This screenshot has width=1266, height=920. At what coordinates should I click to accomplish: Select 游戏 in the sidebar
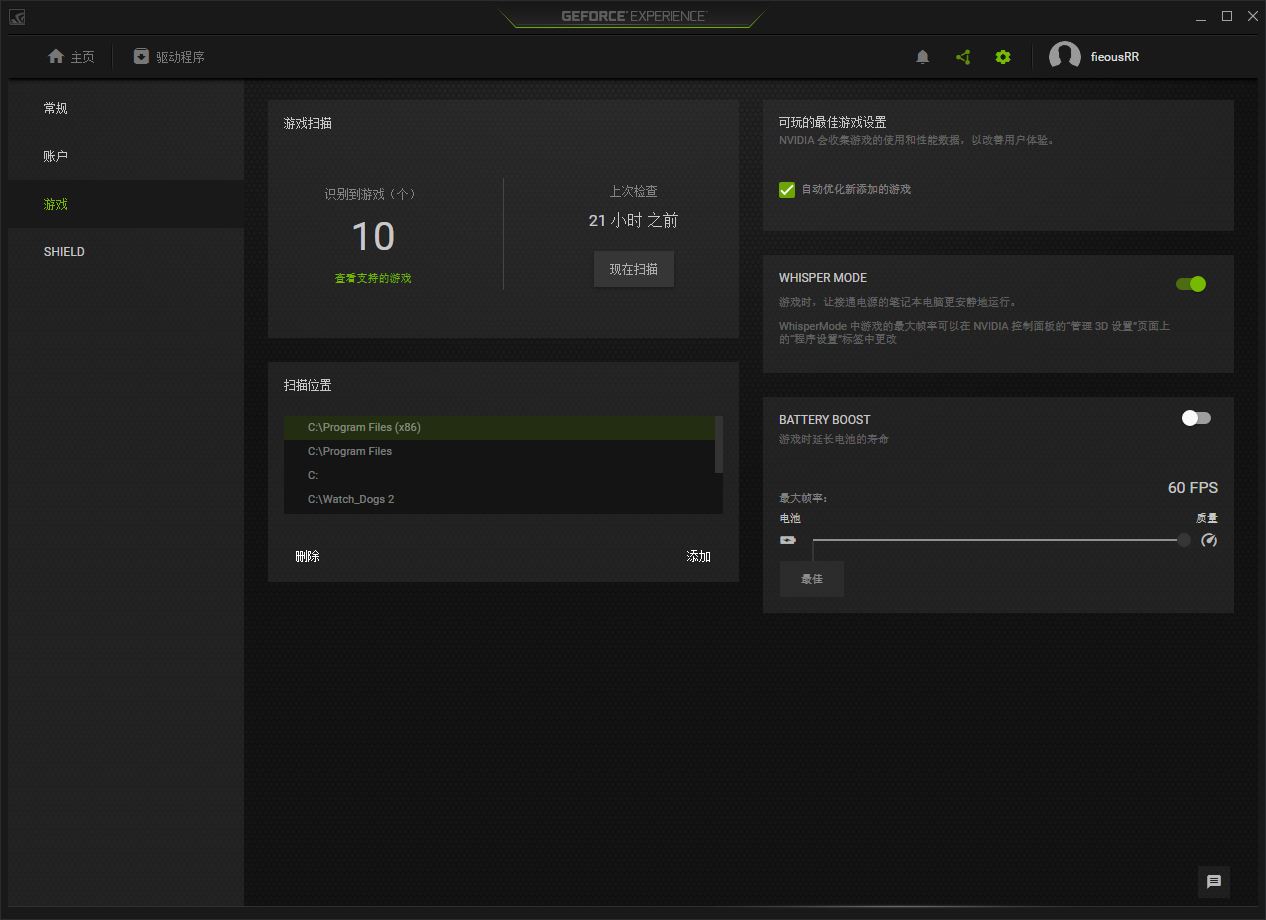point(126,204)
